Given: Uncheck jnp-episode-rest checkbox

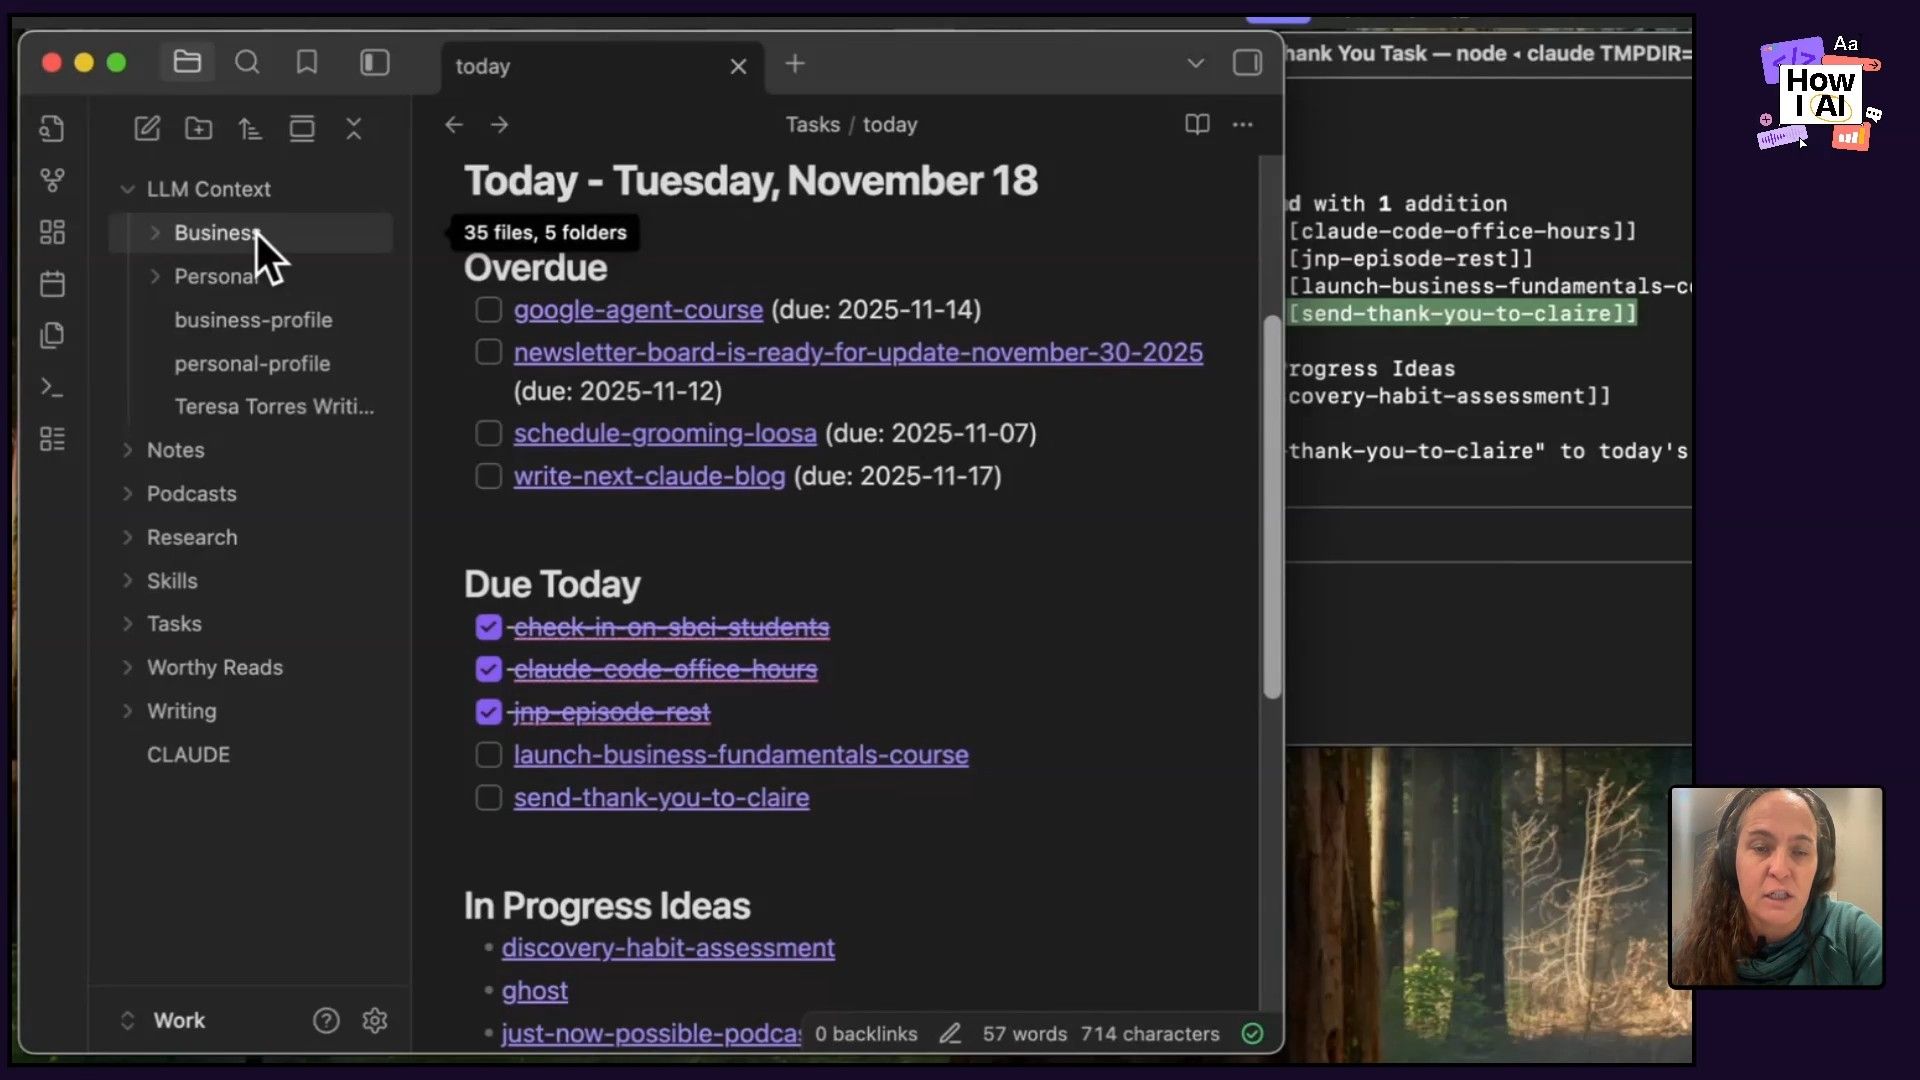Looking at the screenshot, I should 488,712.
